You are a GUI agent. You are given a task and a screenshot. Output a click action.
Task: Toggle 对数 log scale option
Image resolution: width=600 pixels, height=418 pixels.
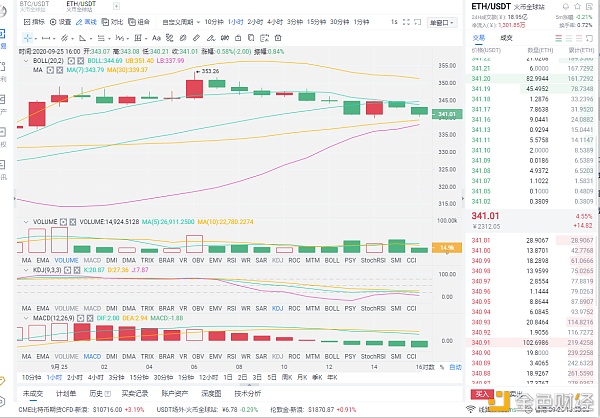click(430, 367)
